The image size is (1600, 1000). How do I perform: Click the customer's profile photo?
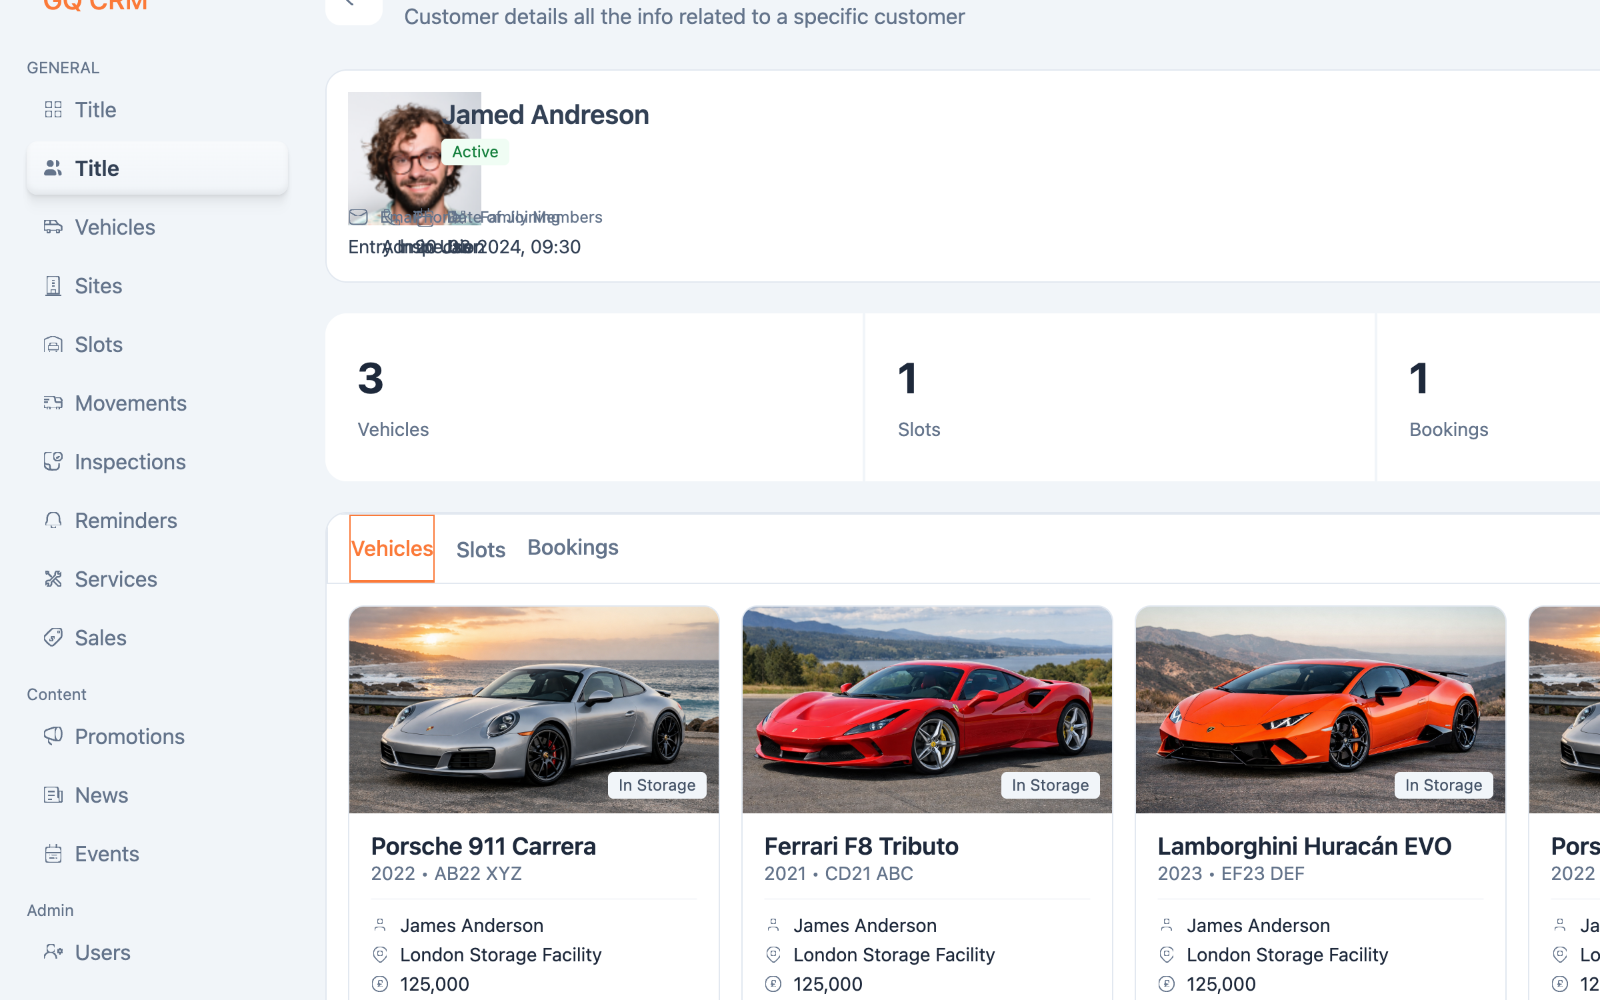(414, 158)
